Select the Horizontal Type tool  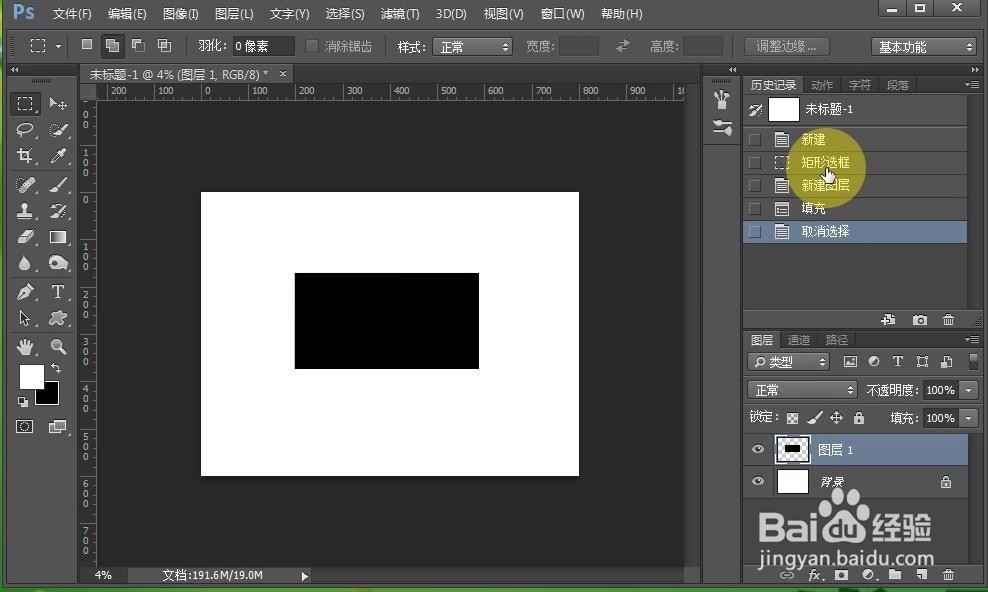(57, 291)
